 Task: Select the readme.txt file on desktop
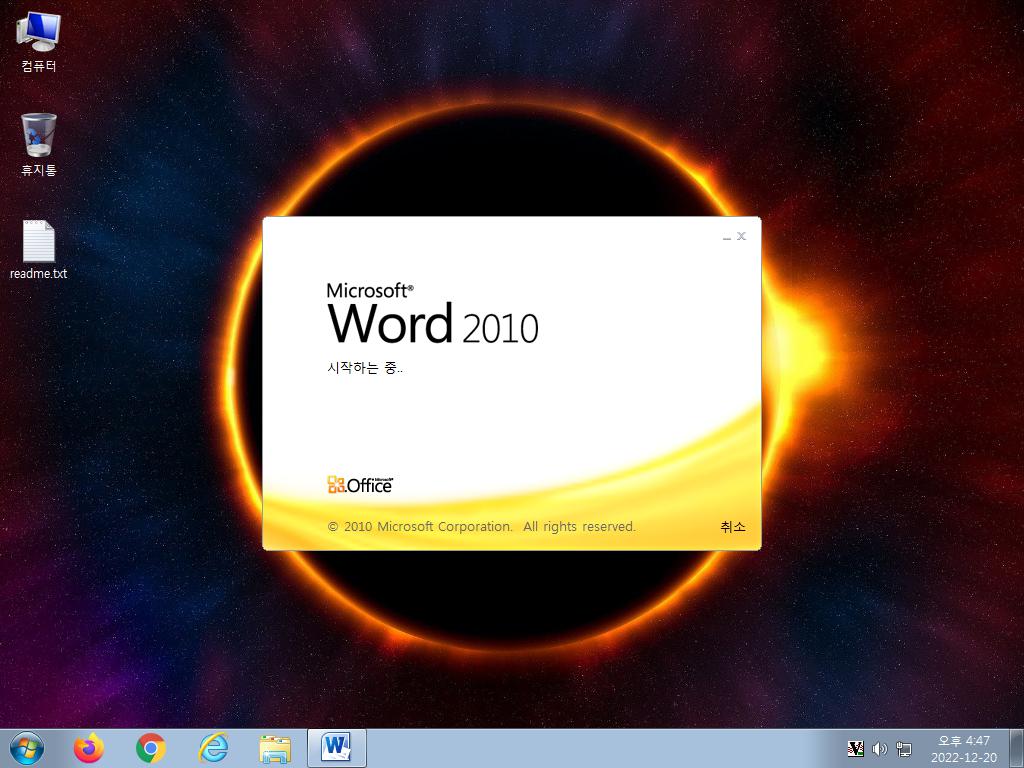pos(39,249)
